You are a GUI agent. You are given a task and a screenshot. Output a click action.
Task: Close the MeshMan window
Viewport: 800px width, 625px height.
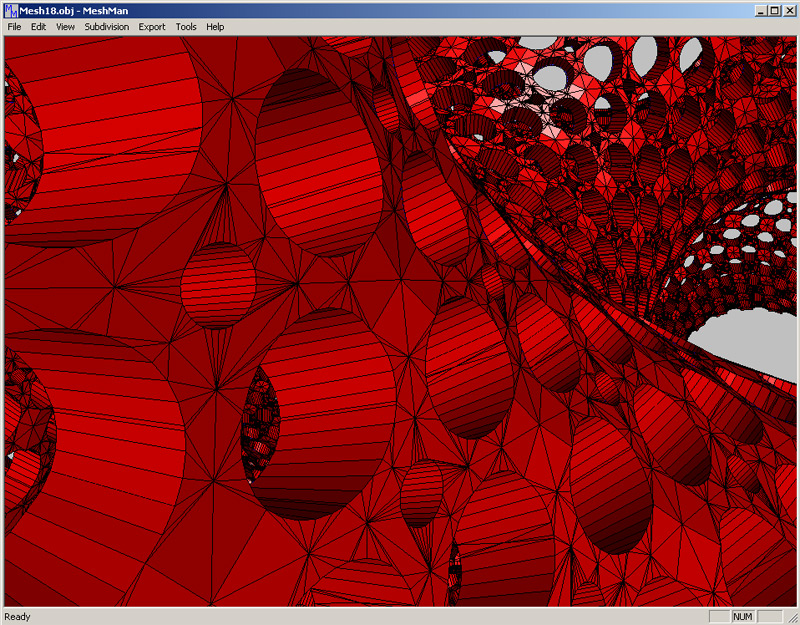789,10
